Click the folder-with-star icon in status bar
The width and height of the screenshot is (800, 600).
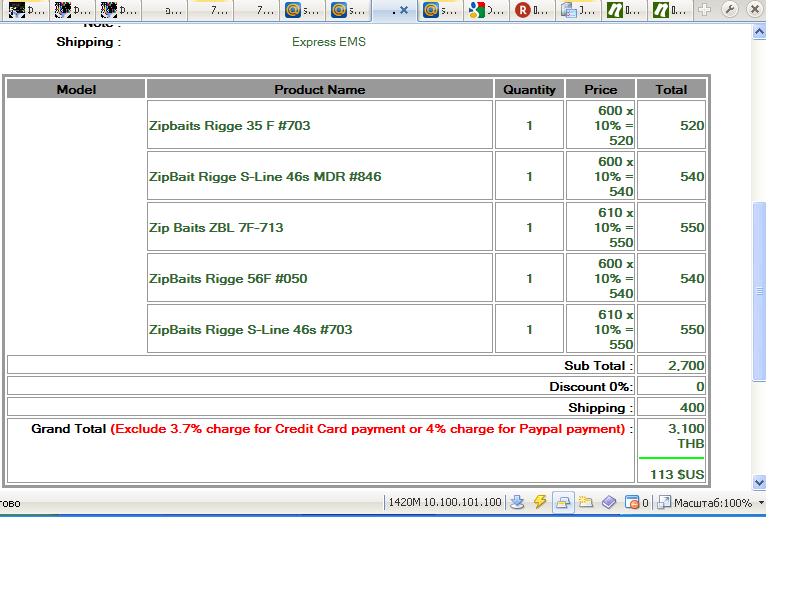coord(585,503)
